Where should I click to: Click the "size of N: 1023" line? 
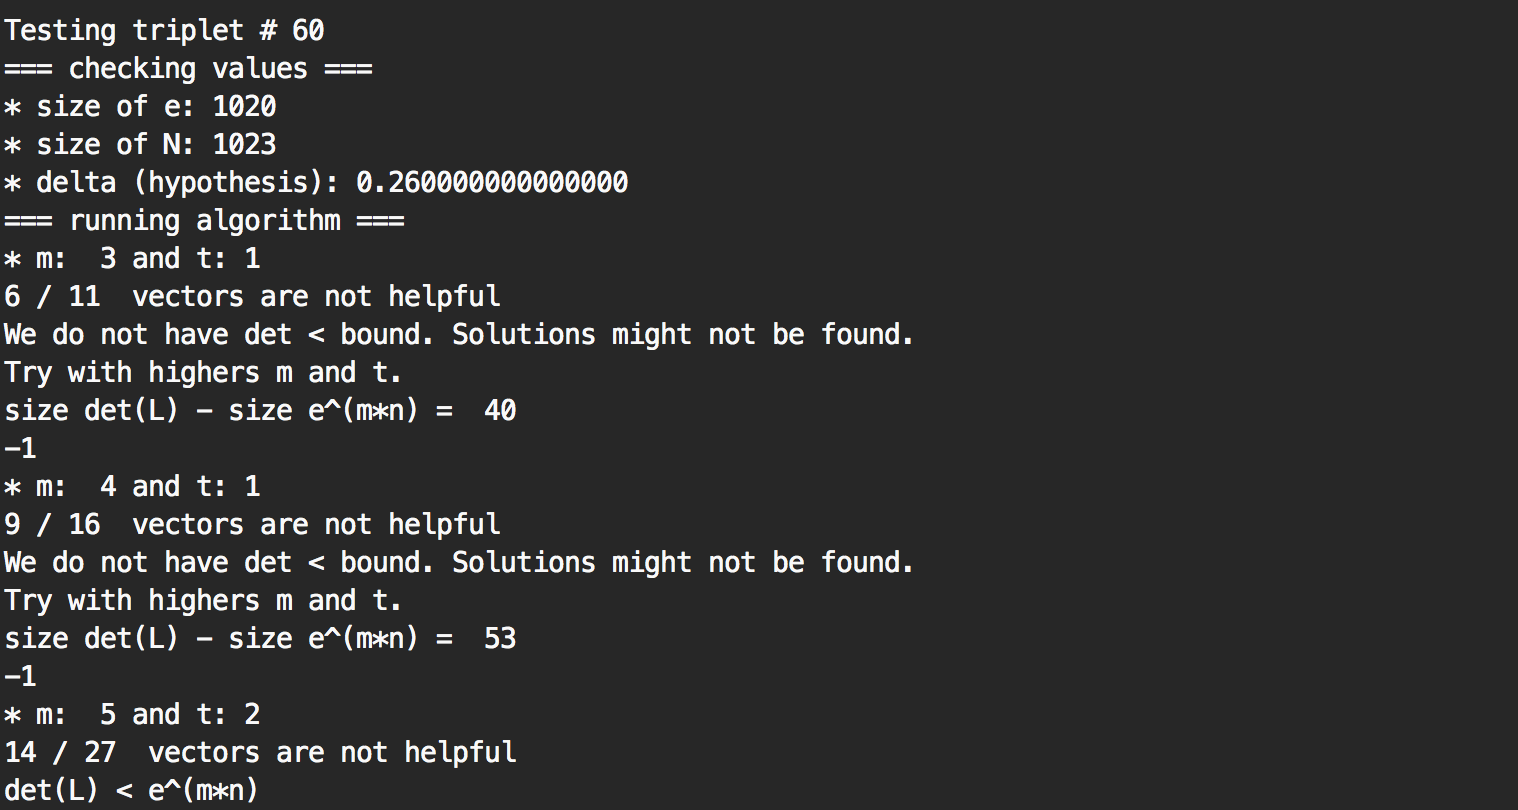click(140, 144)
